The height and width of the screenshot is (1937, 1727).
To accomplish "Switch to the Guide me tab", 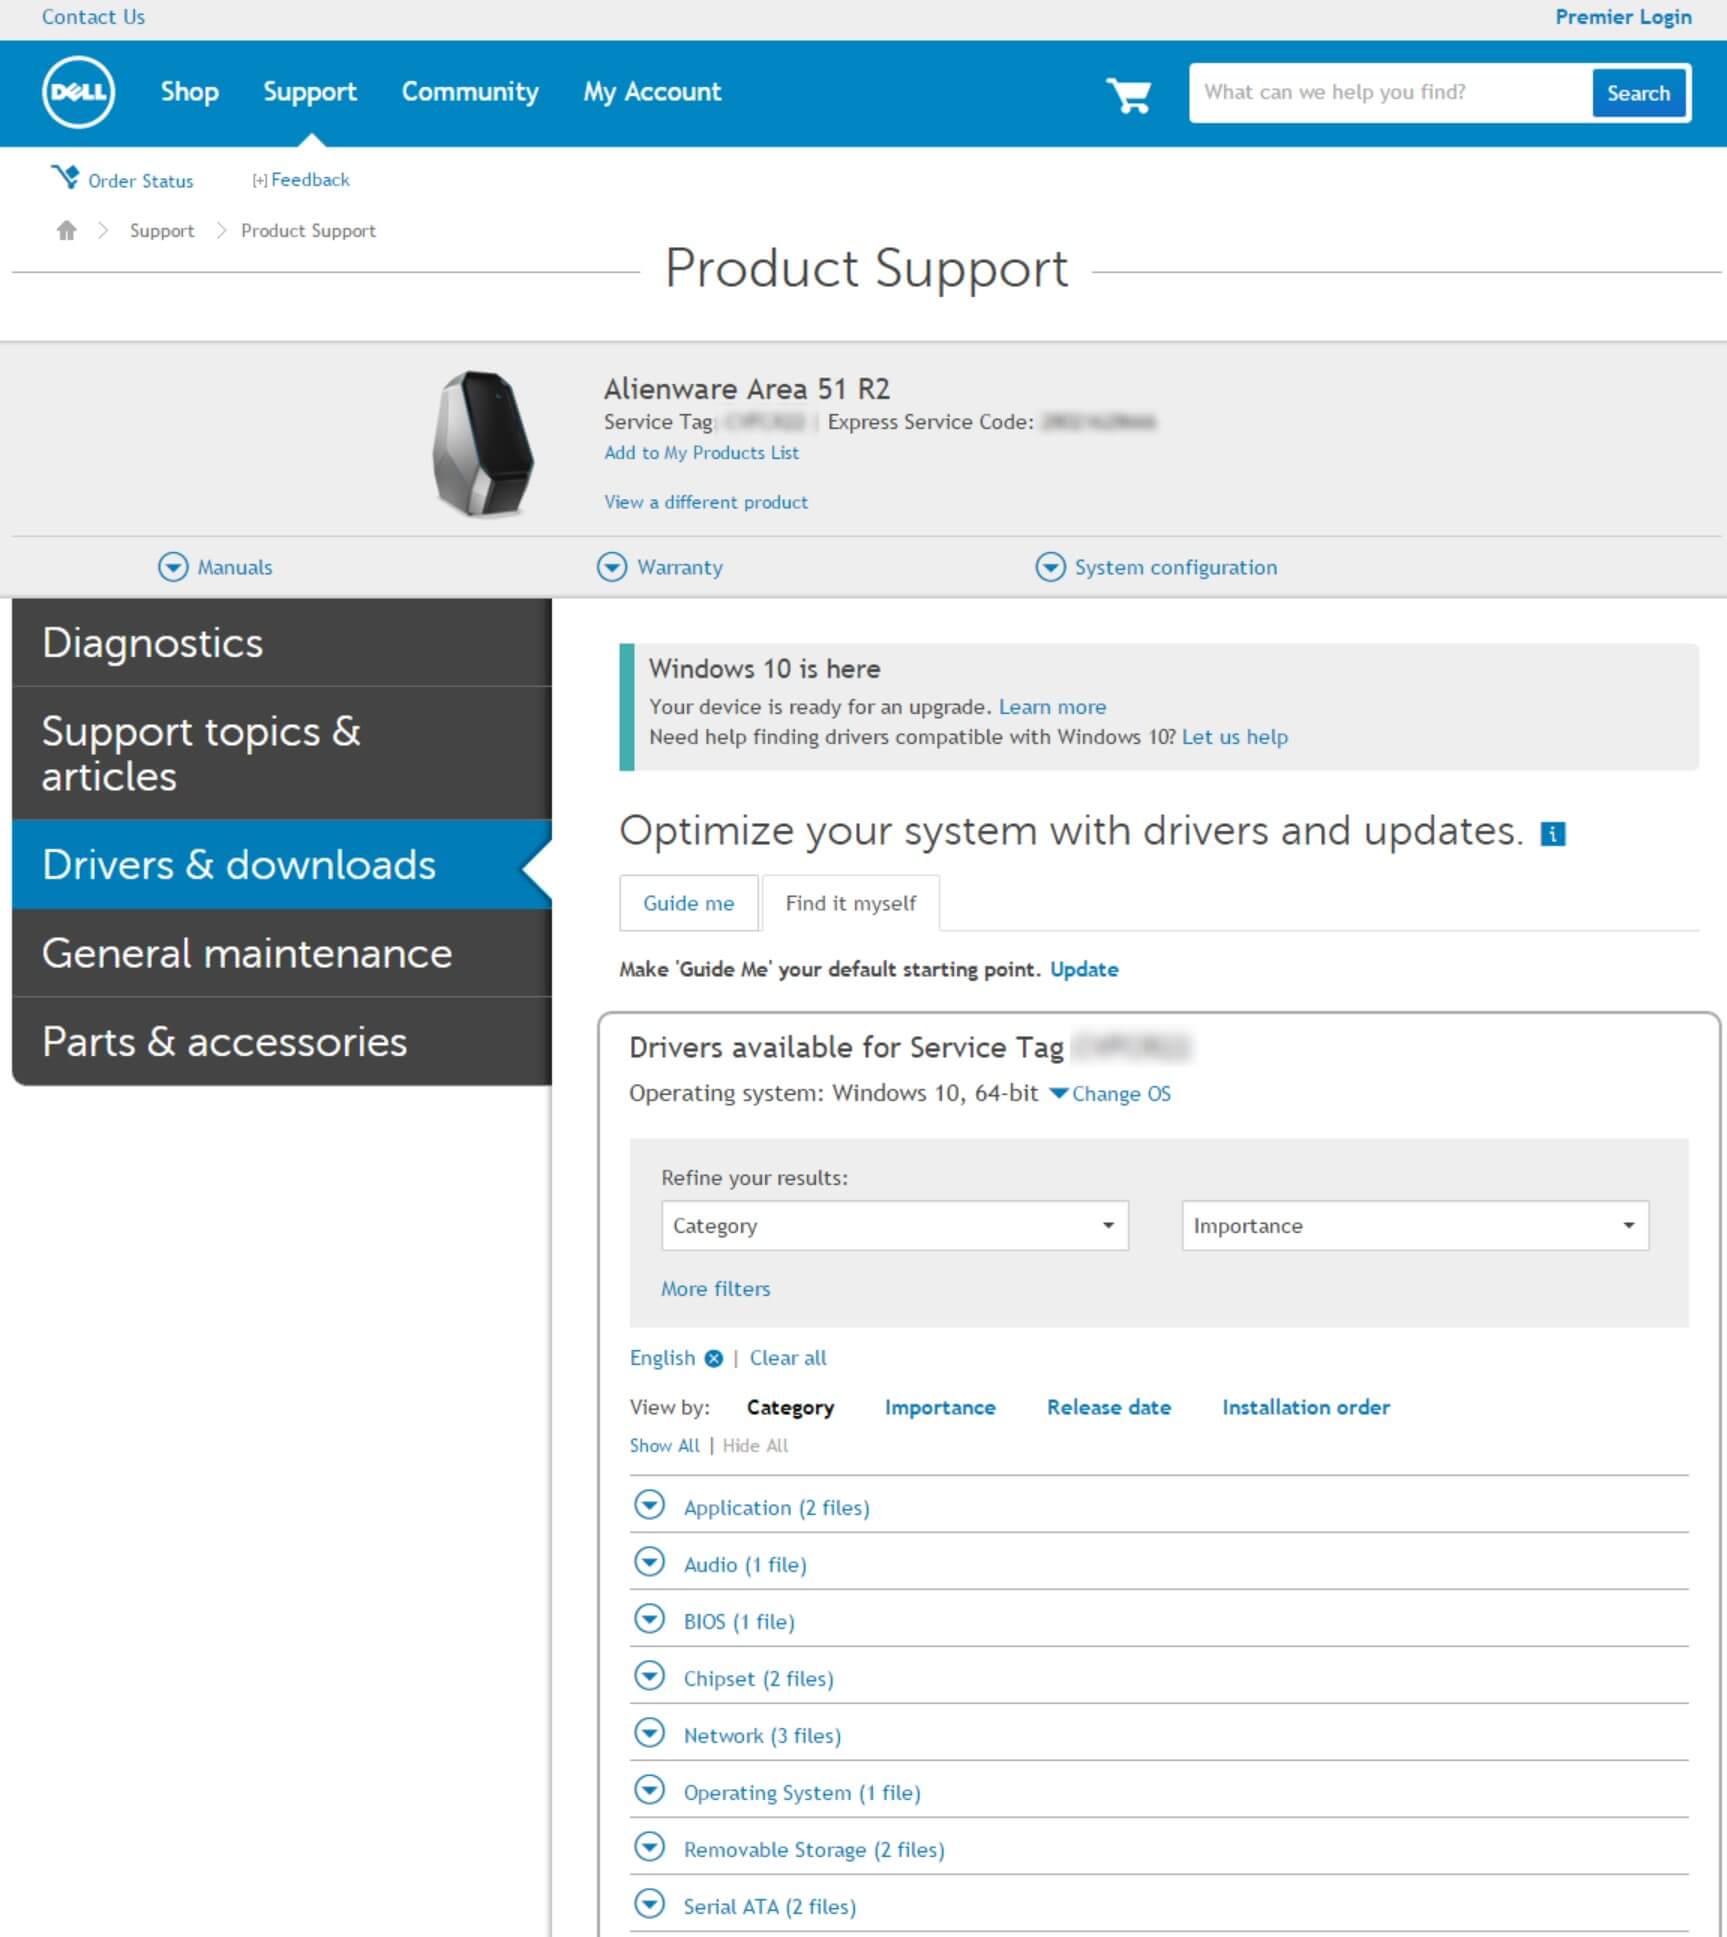I will 688,903.
